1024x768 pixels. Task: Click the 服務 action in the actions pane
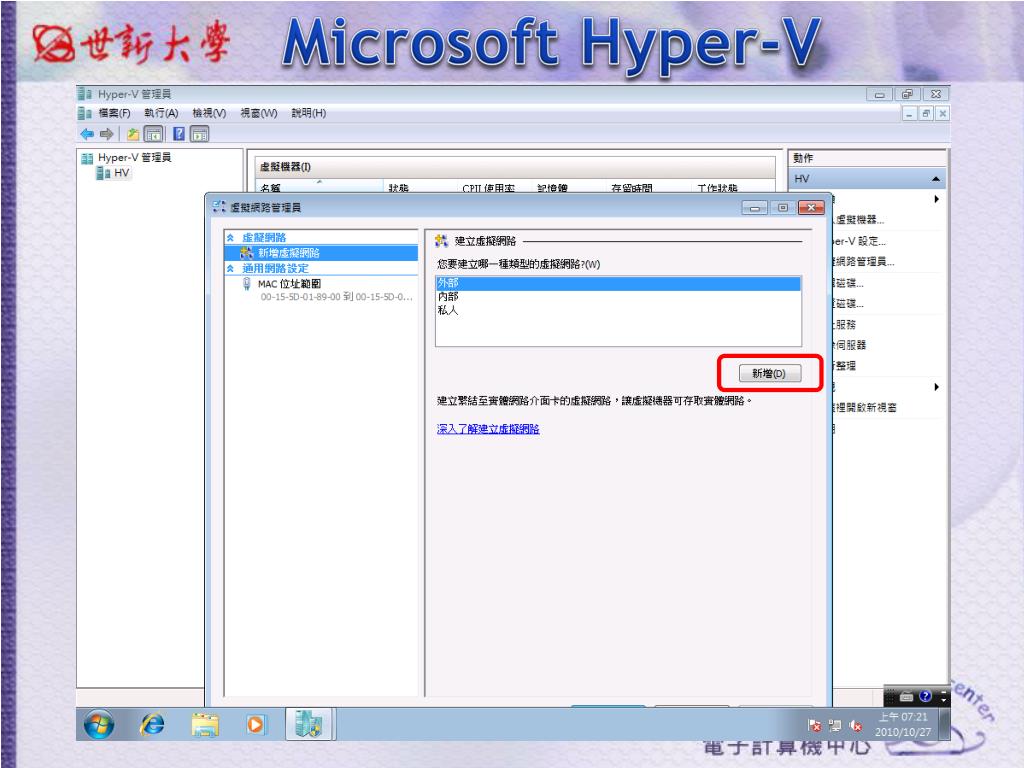tap(844, 325)
